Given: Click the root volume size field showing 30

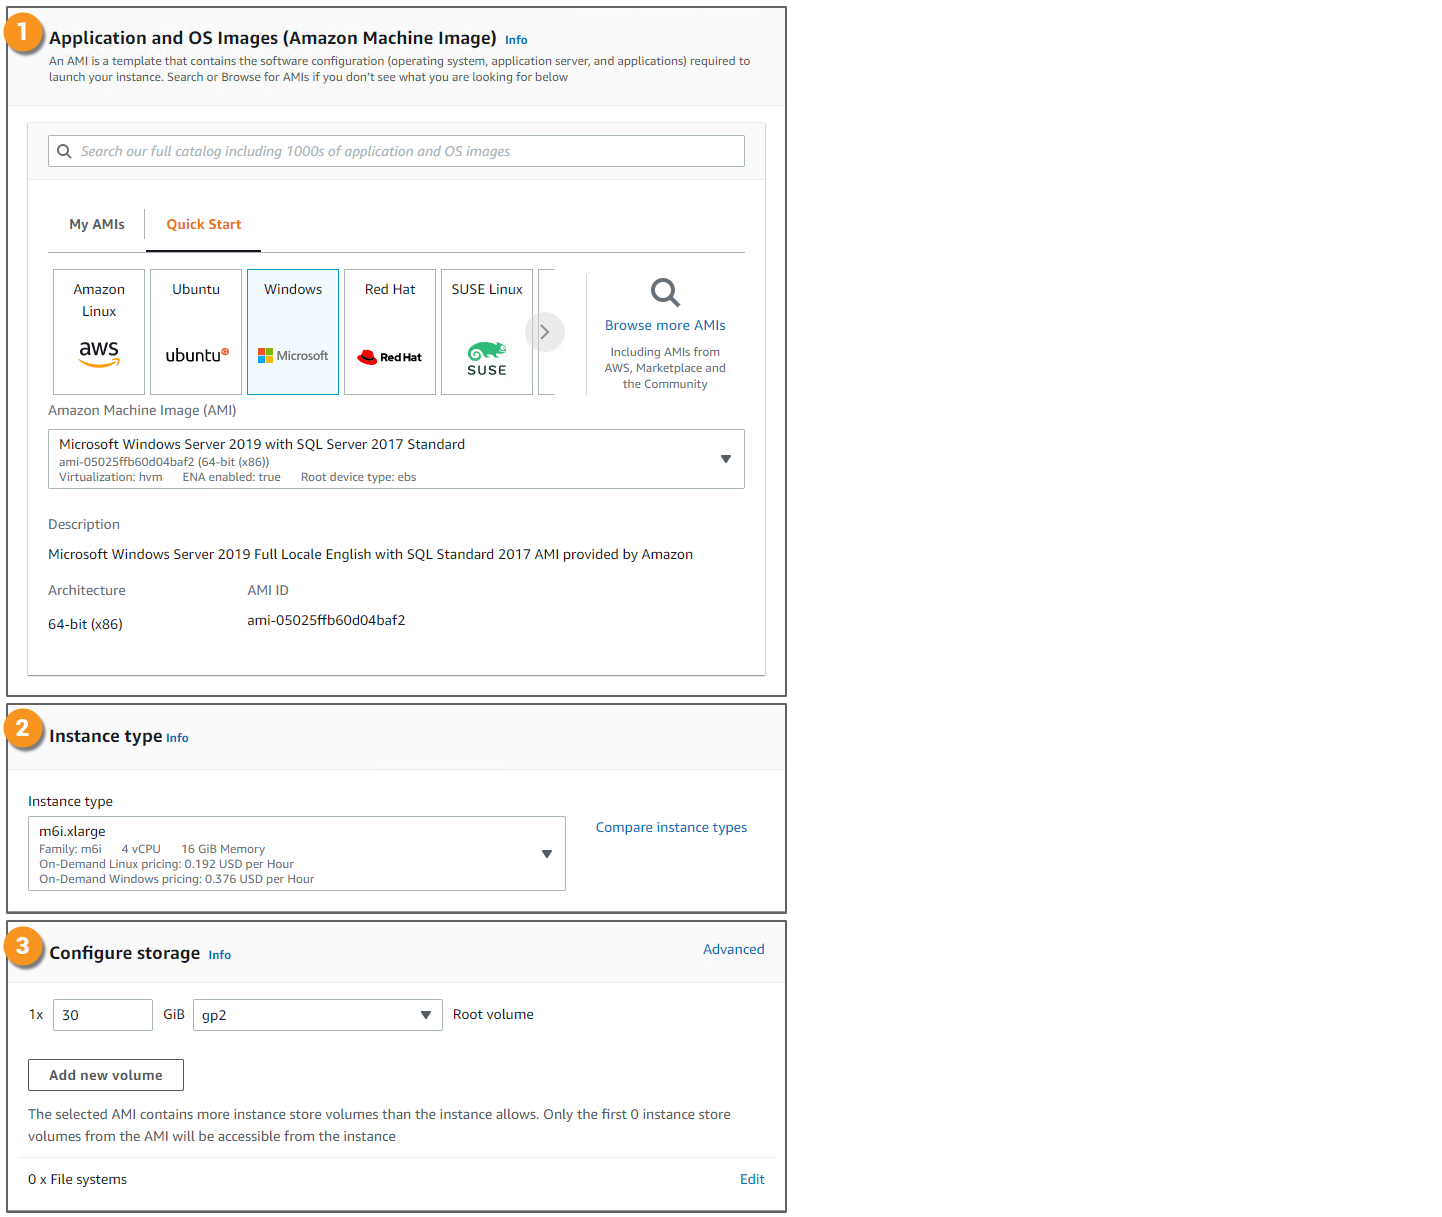Looking at the screenshot, I should [x=103, y=1015].
